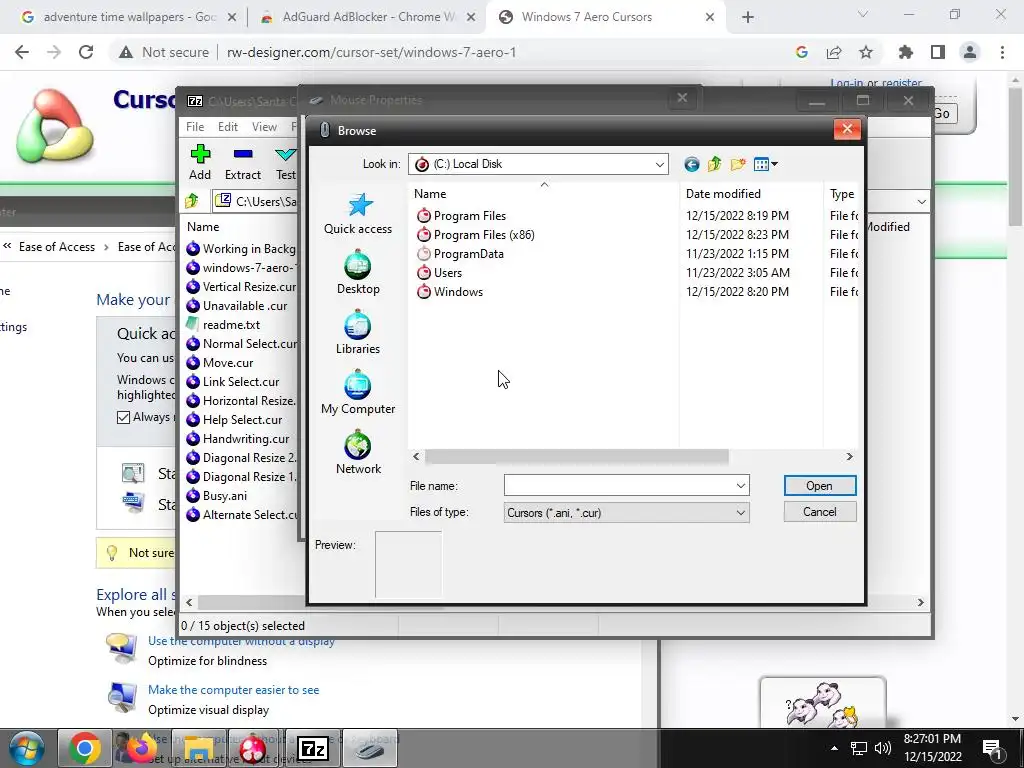The image size is (1024, 768).
Task: Select readme.txt in 7-Zip list
Action: click(223, 325)
